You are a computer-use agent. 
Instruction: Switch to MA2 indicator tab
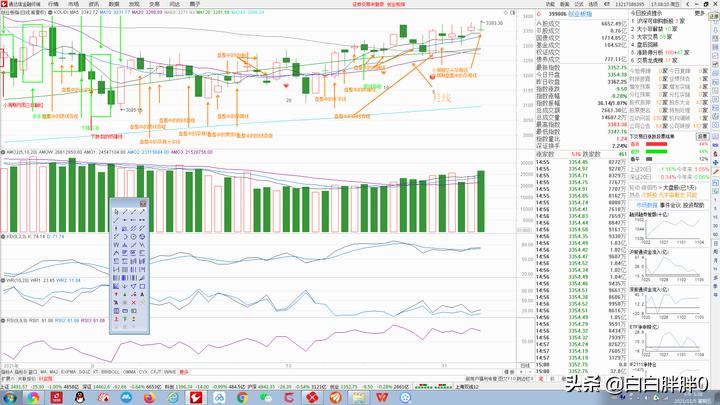coord(54,372)
